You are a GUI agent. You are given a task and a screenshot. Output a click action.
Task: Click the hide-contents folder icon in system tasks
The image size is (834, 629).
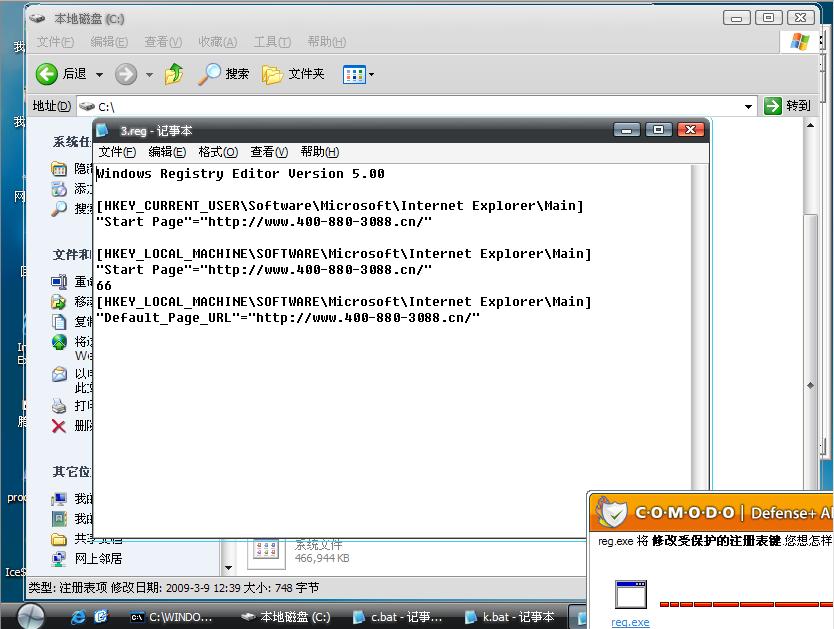(x=59, y=169)
